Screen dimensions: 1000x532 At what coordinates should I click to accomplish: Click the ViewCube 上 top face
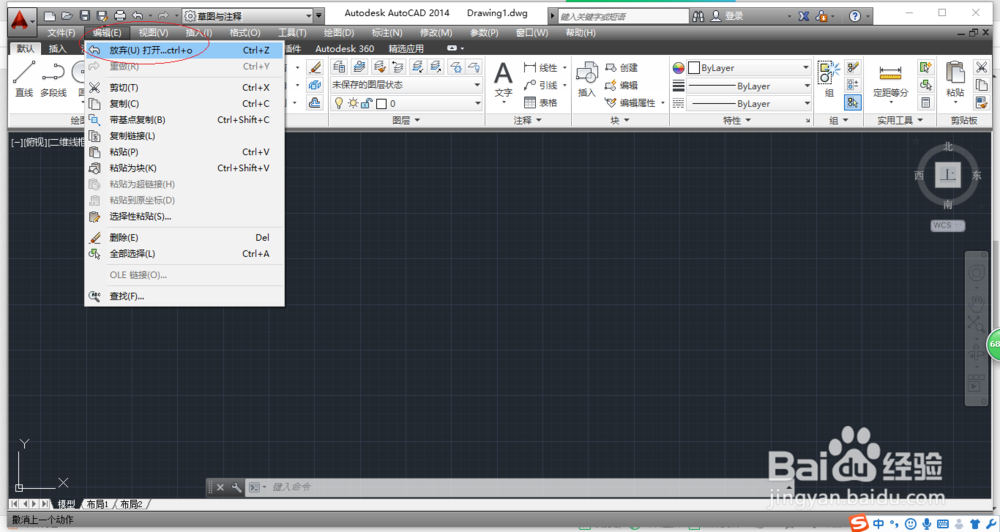pyautogui.click(x=948, y=175)
